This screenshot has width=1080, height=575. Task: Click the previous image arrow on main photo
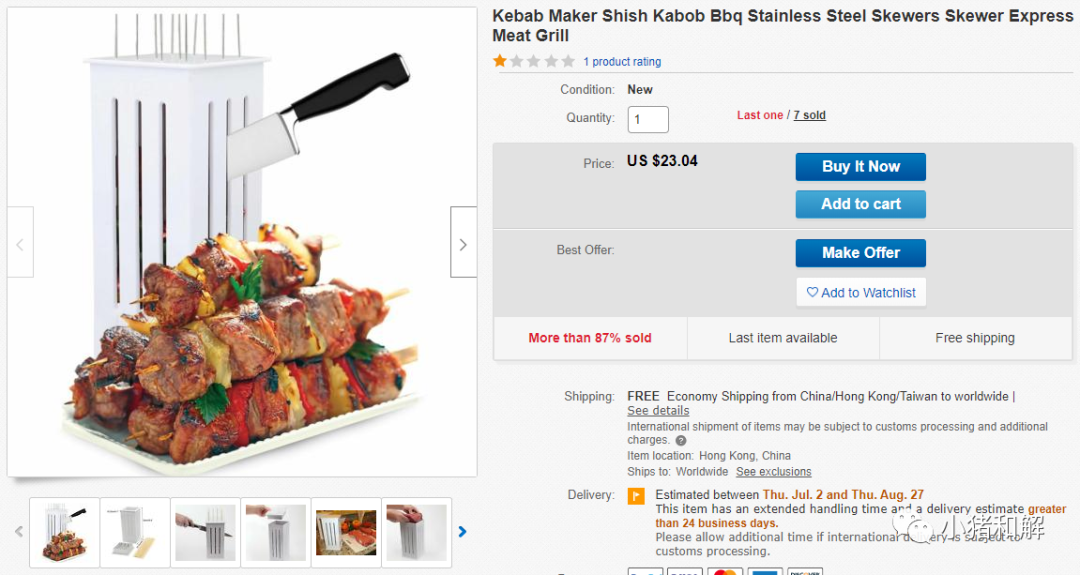click(20, 243)
